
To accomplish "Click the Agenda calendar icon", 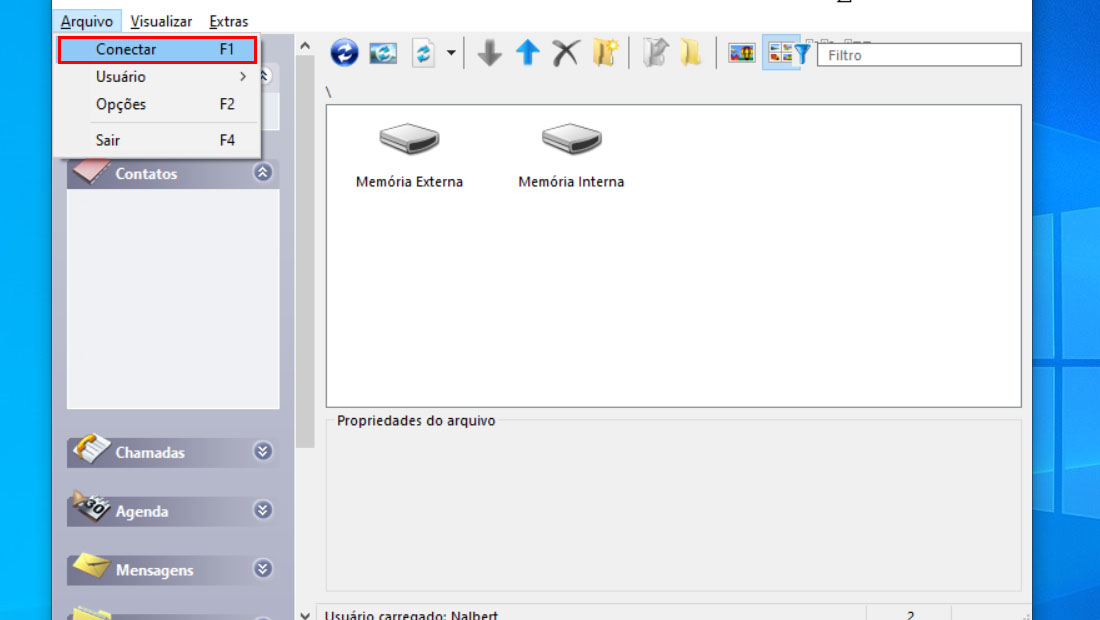I will [91, 507].
